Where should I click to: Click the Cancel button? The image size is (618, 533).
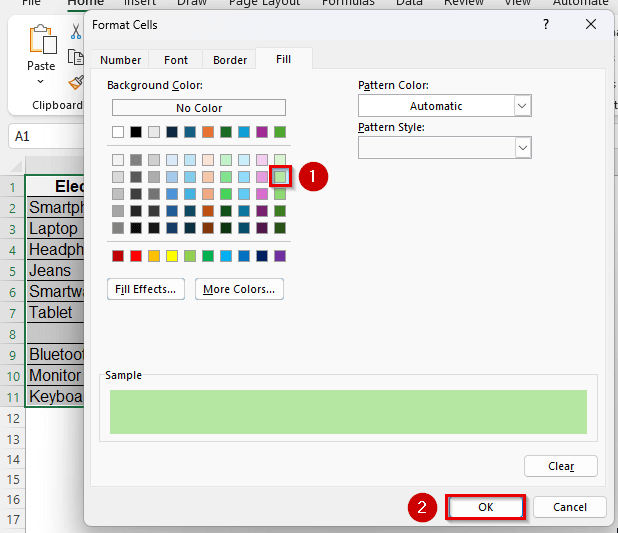coord(569,507)
